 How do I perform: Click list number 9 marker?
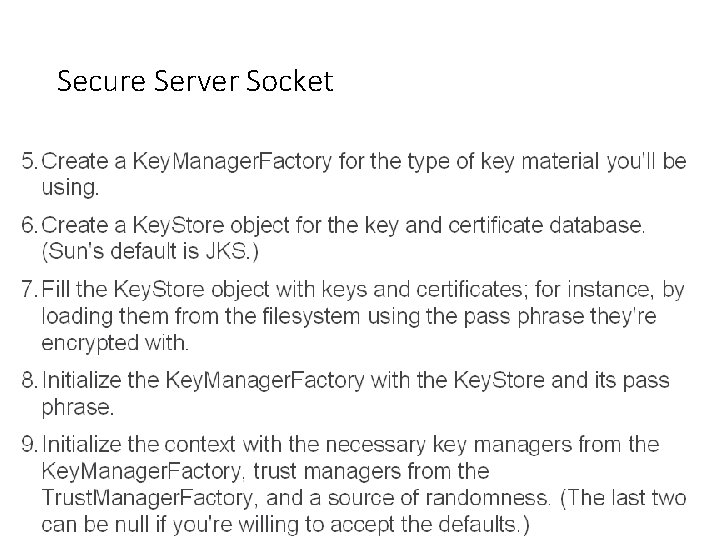coord(29,443)
